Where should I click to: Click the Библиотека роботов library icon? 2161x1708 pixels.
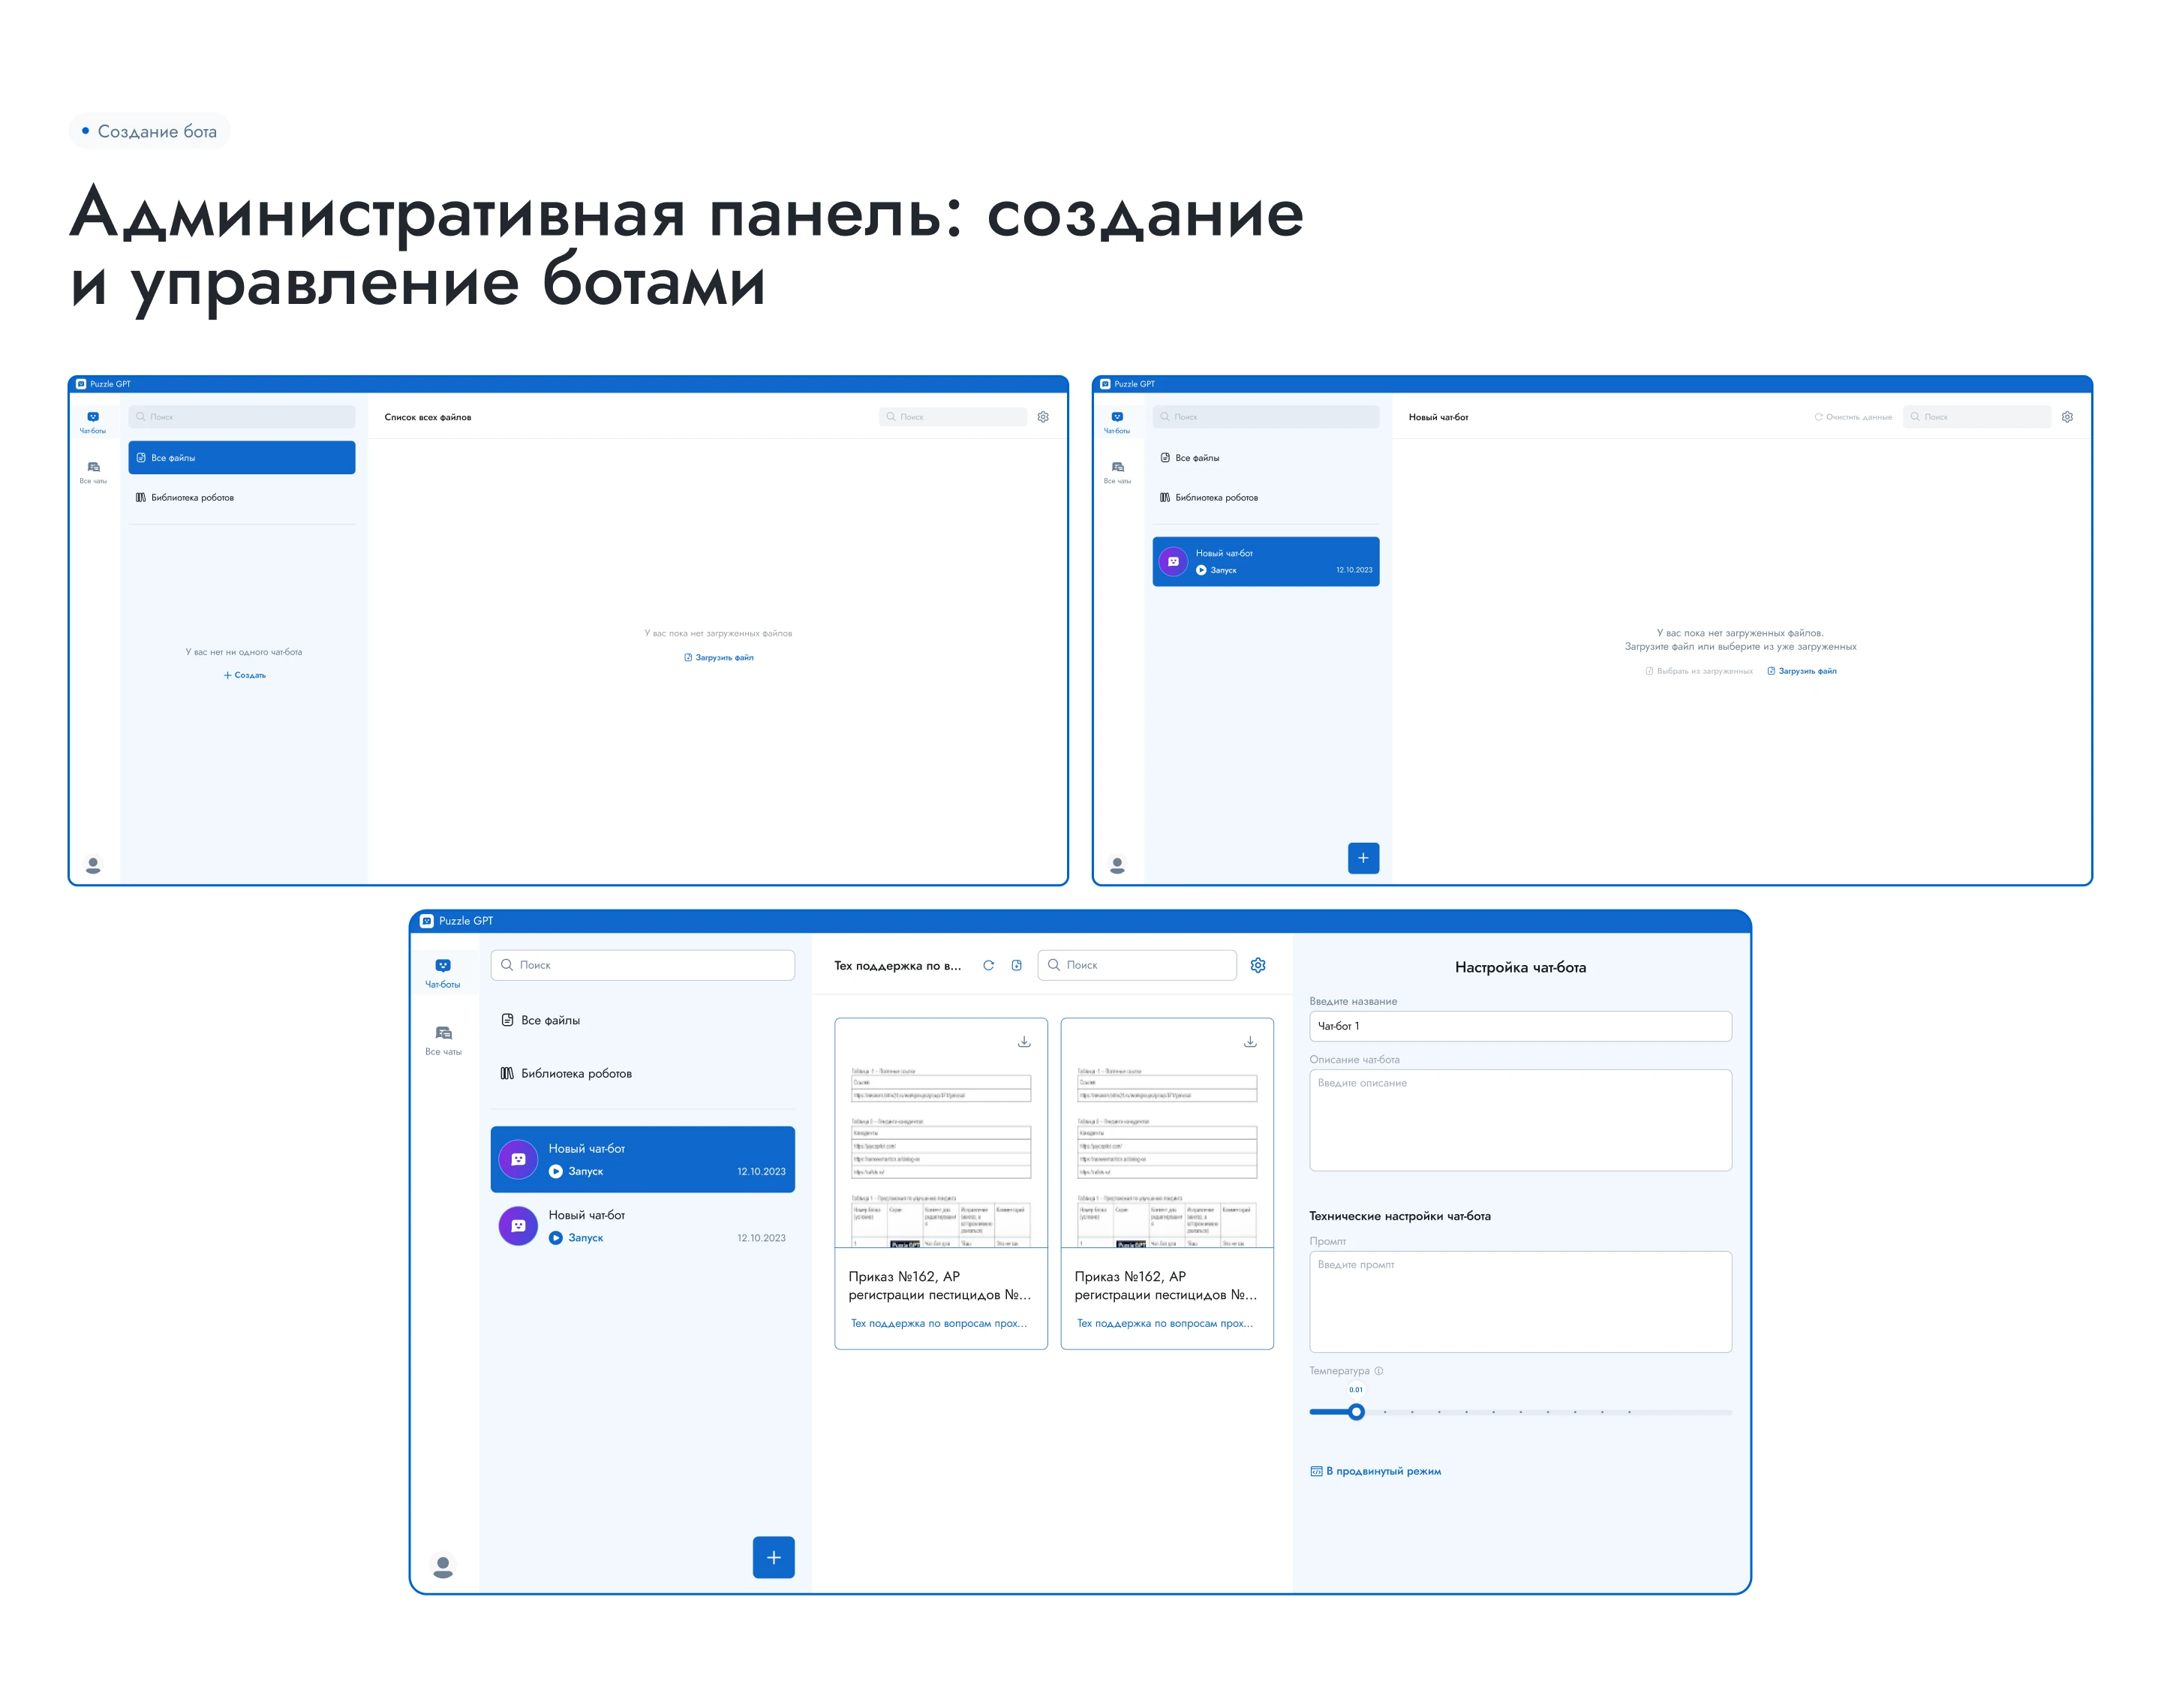click(x=508, y=1073)
